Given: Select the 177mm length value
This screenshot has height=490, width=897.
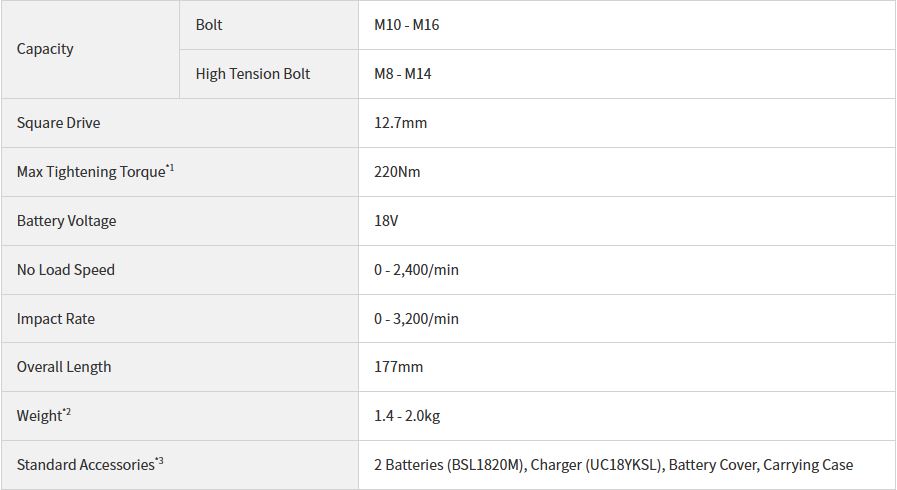Looking at the screenshot, I should (x=399, y=367).
